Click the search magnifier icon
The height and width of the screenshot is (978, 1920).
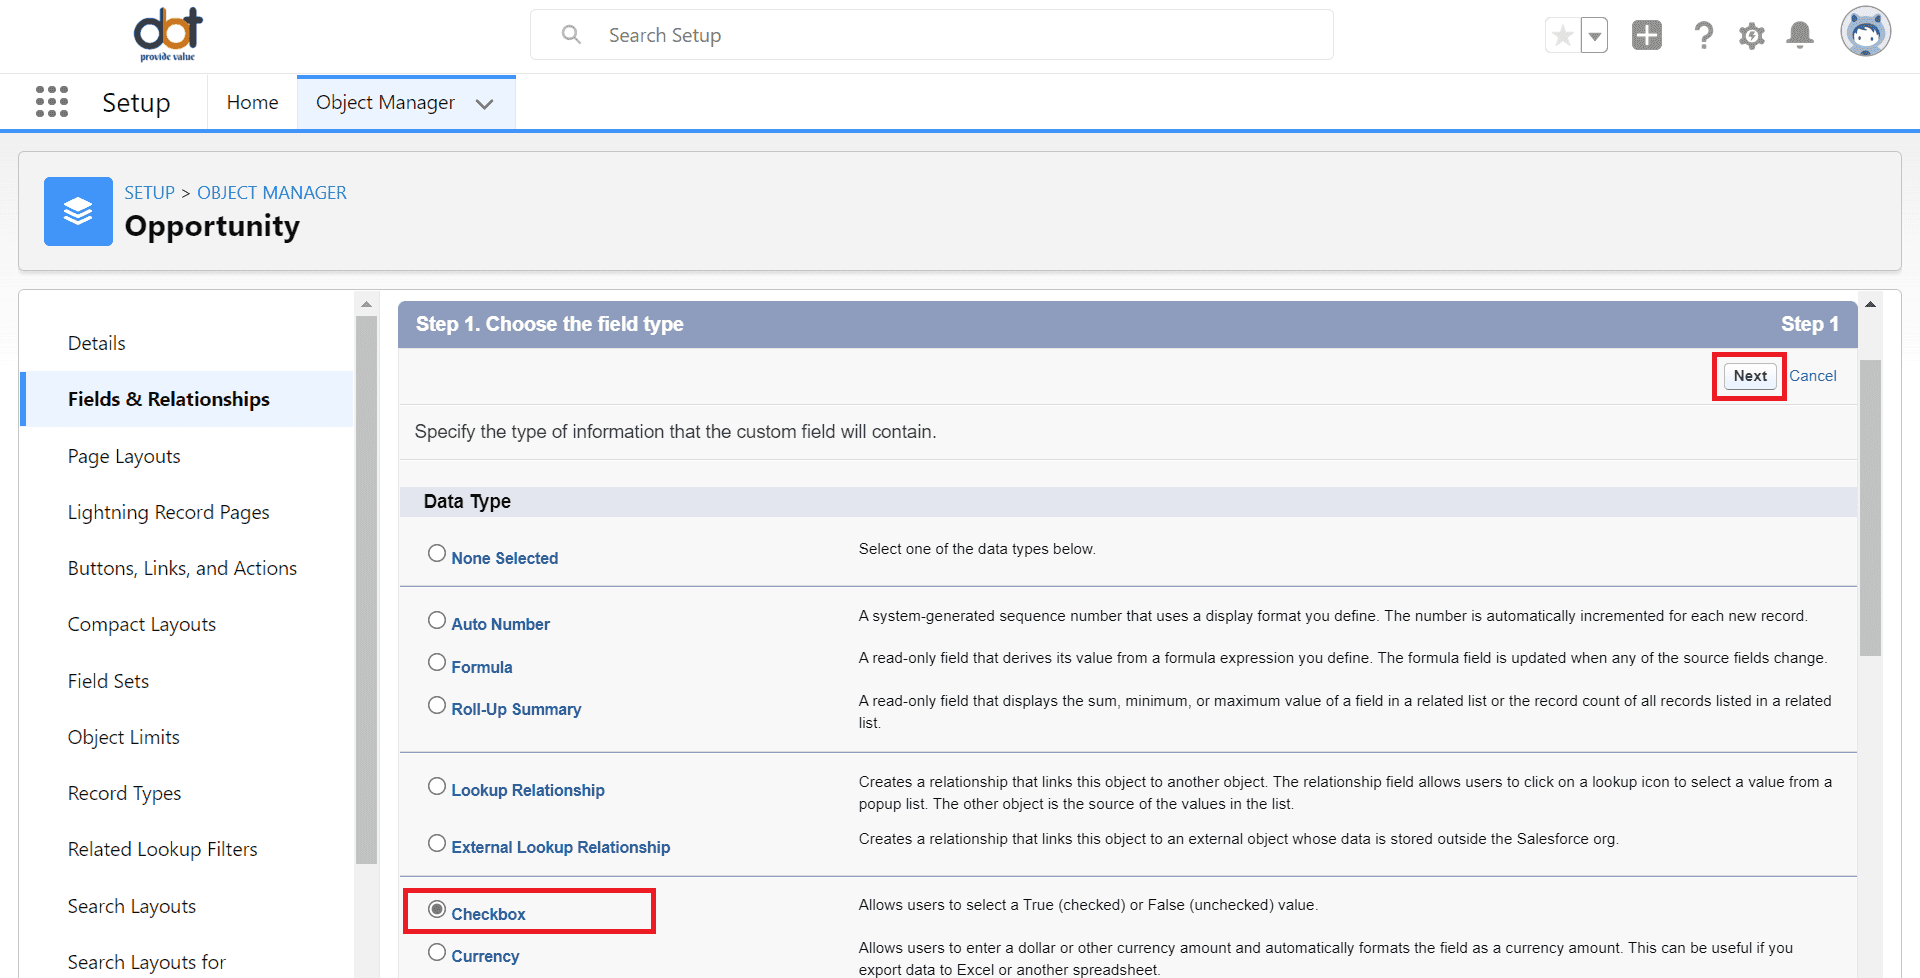571,35
